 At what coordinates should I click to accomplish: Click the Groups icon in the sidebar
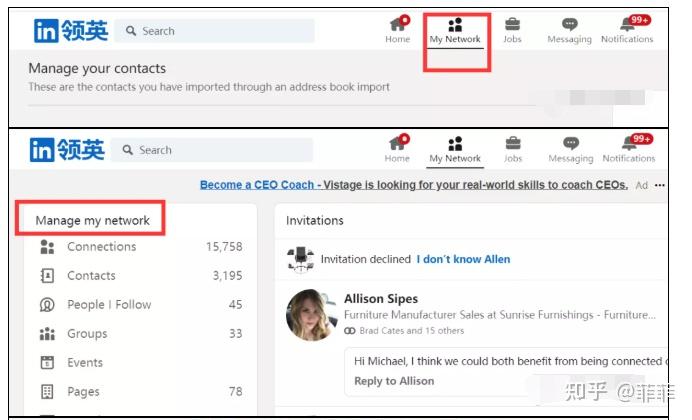coord(47,334)
